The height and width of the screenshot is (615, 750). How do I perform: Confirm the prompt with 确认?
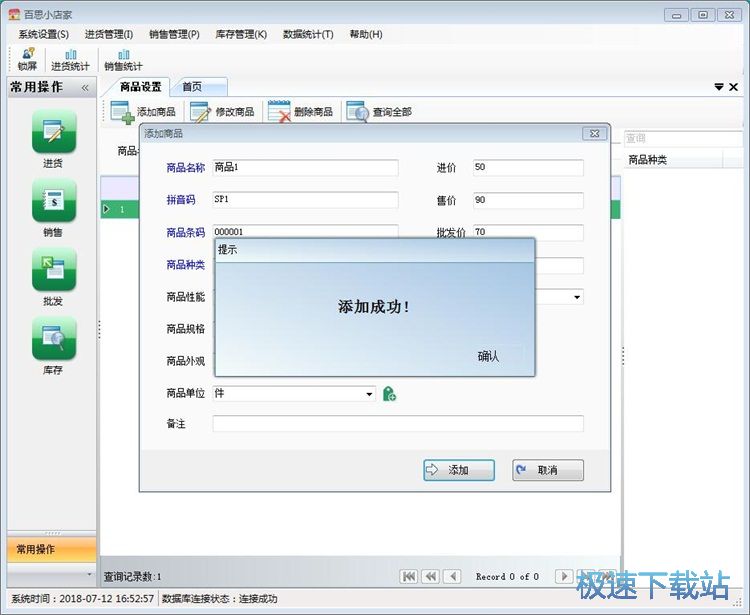[x=488, y=356]
